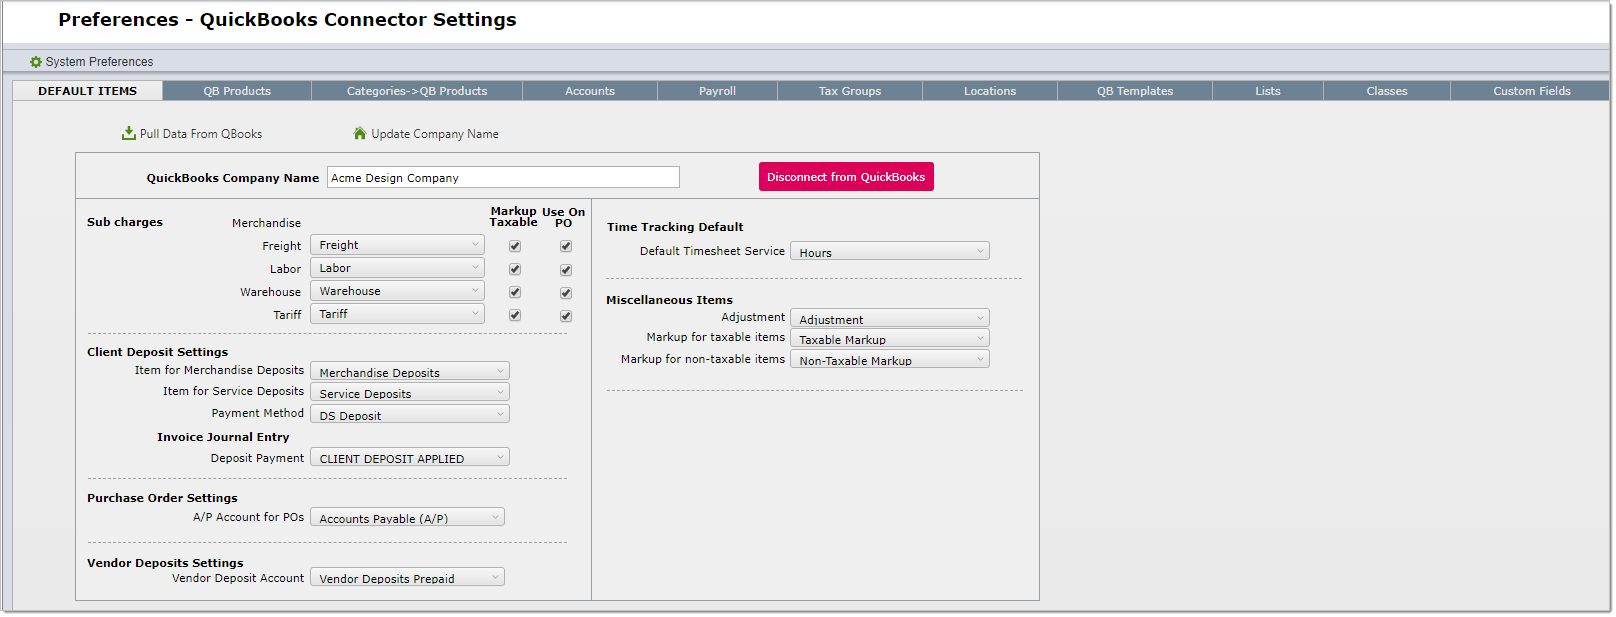Image resolution: width=1616 pixels, height=617 pixels.
Task: Click the System Preferences gear icon
Action: coord(36,62)
